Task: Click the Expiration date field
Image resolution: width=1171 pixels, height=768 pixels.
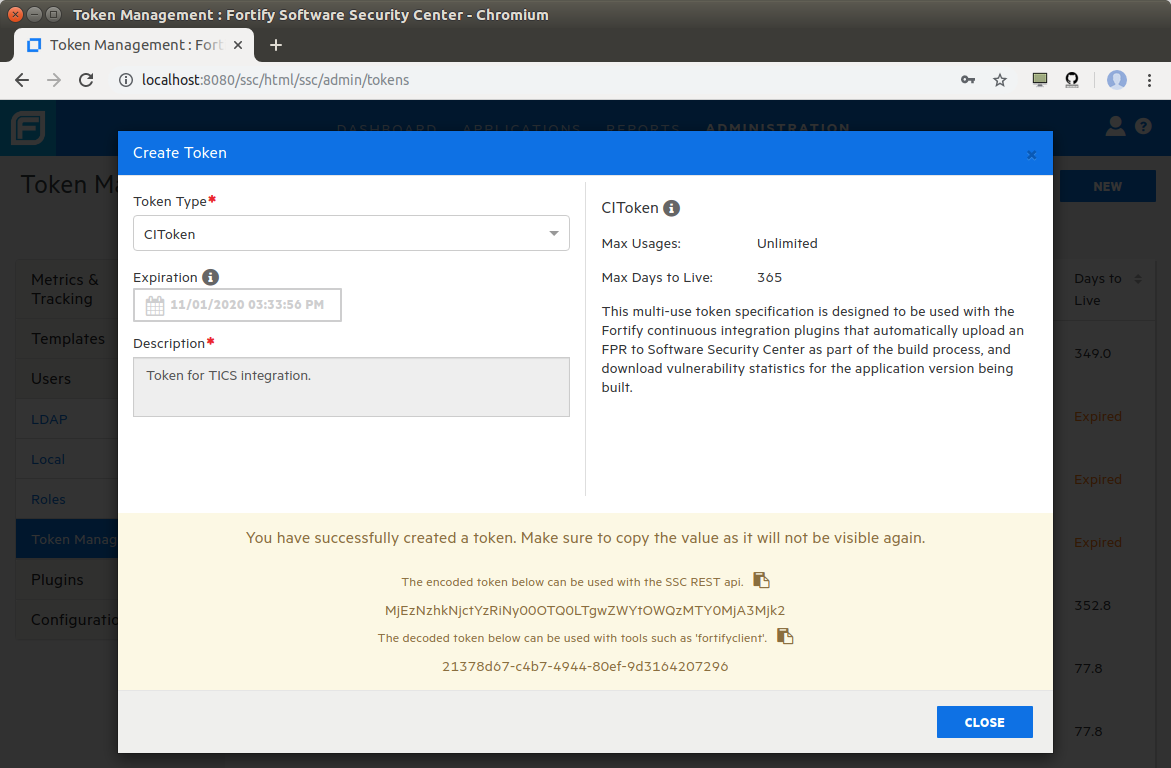Action: (237, 305)
